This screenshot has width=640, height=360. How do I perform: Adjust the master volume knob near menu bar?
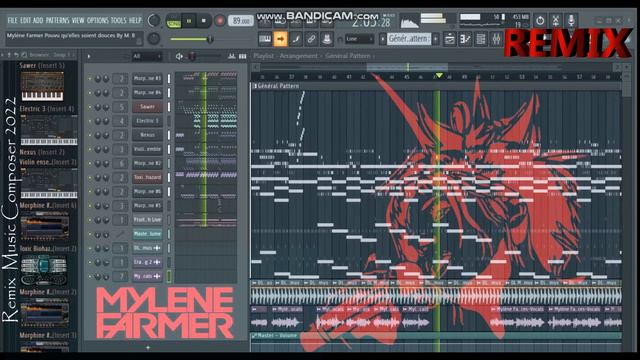click(x=154, y=21)
